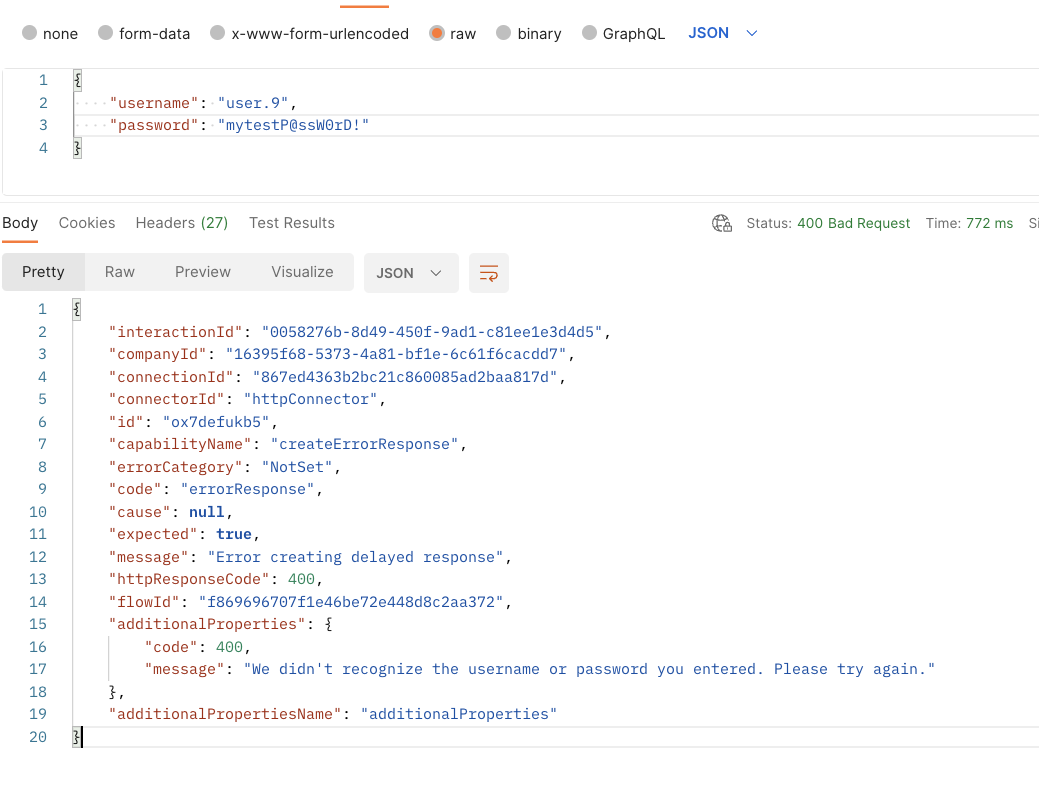Switch to the Cookies response tab
The image size is (1039, 785).
click(87, 223)
